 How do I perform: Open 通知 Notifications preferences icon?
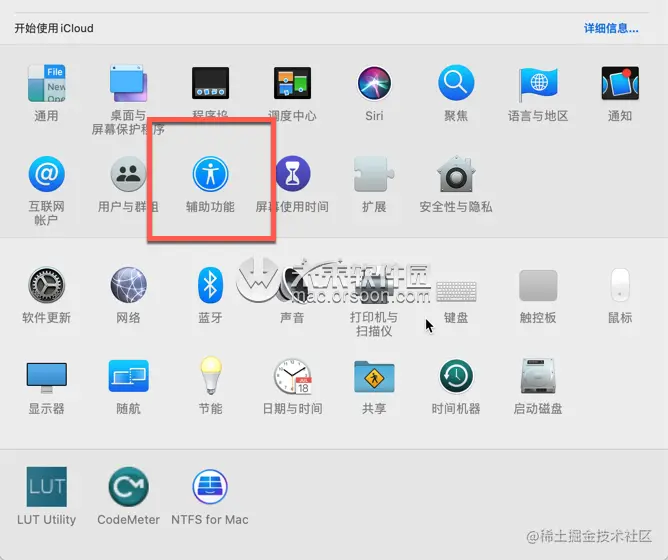[620, 83]
